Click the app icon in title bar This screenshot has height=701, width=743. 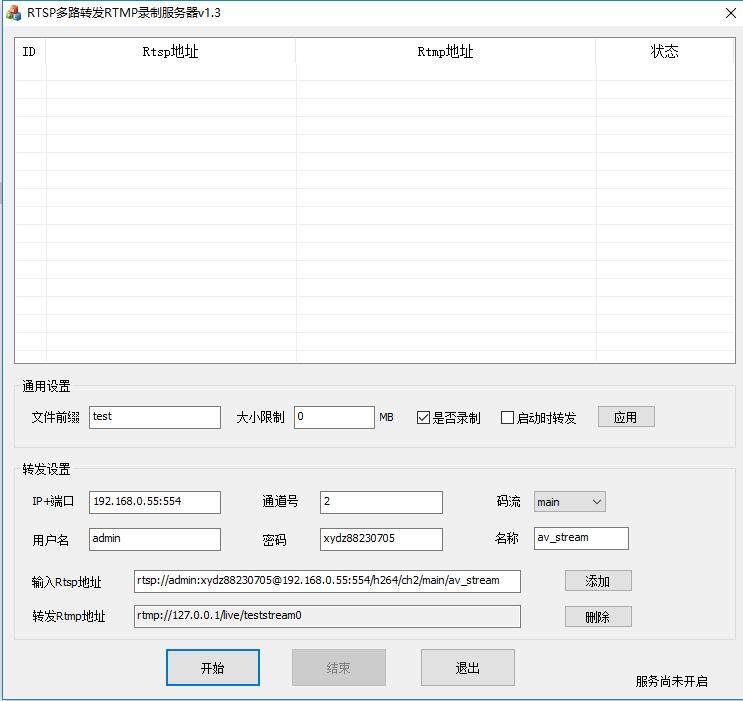[14, 13]
